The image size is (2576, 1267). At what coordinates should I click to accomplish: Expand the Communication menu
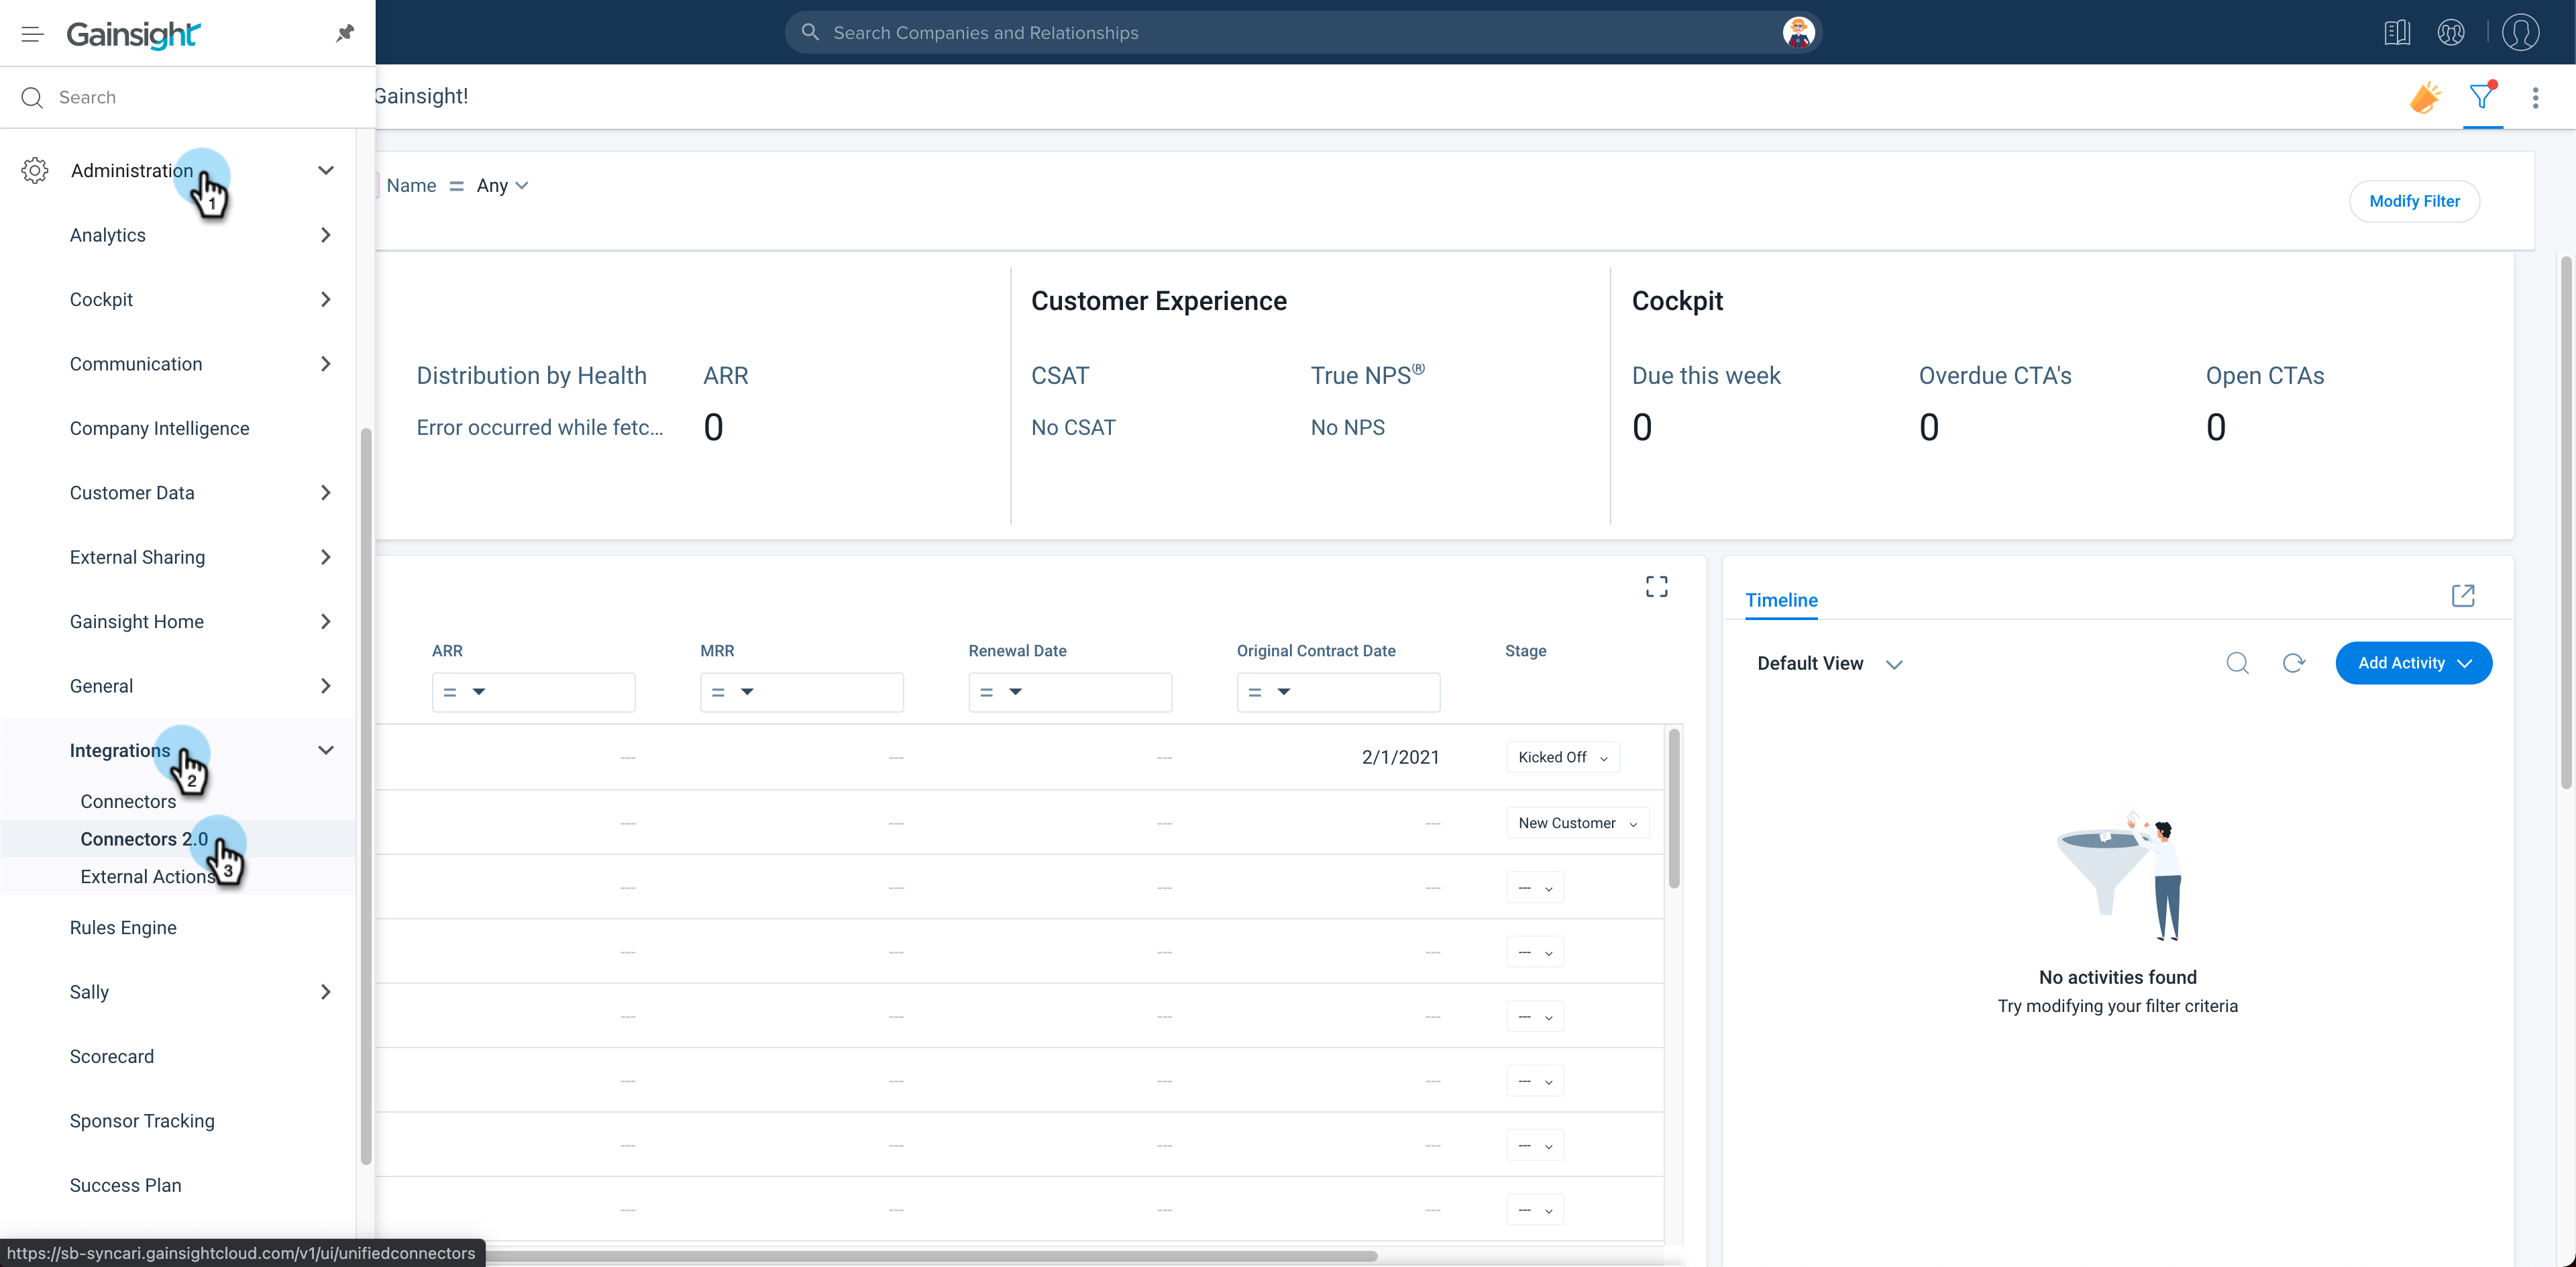pyautogui.click(x=326, y=364)
